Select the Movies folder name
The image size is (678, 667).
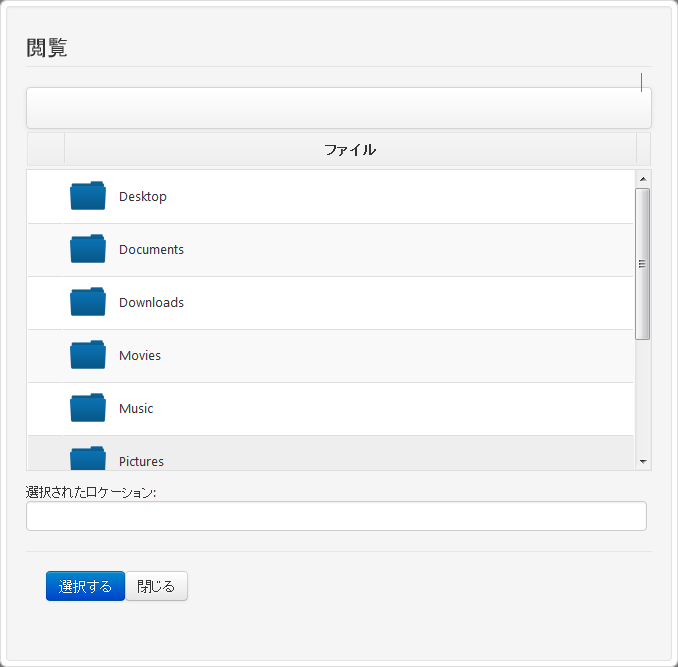coord(140,355)
